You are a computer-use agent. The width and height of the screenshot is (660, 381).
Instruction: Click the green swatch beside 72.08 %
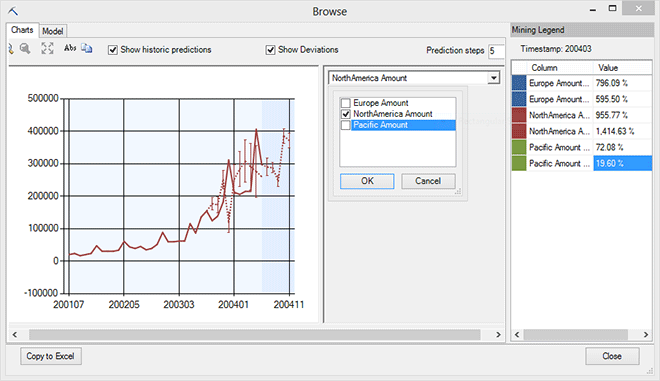point(519,147)
